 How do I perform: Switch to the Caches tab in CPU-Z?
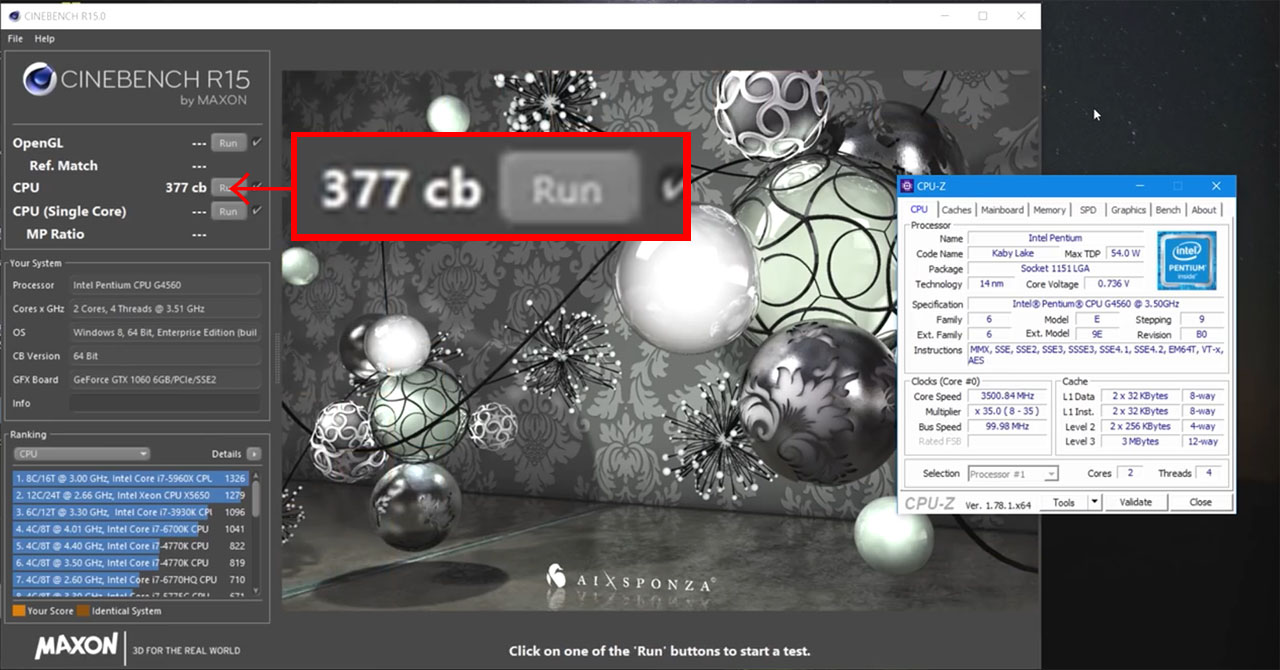(956, 210)
